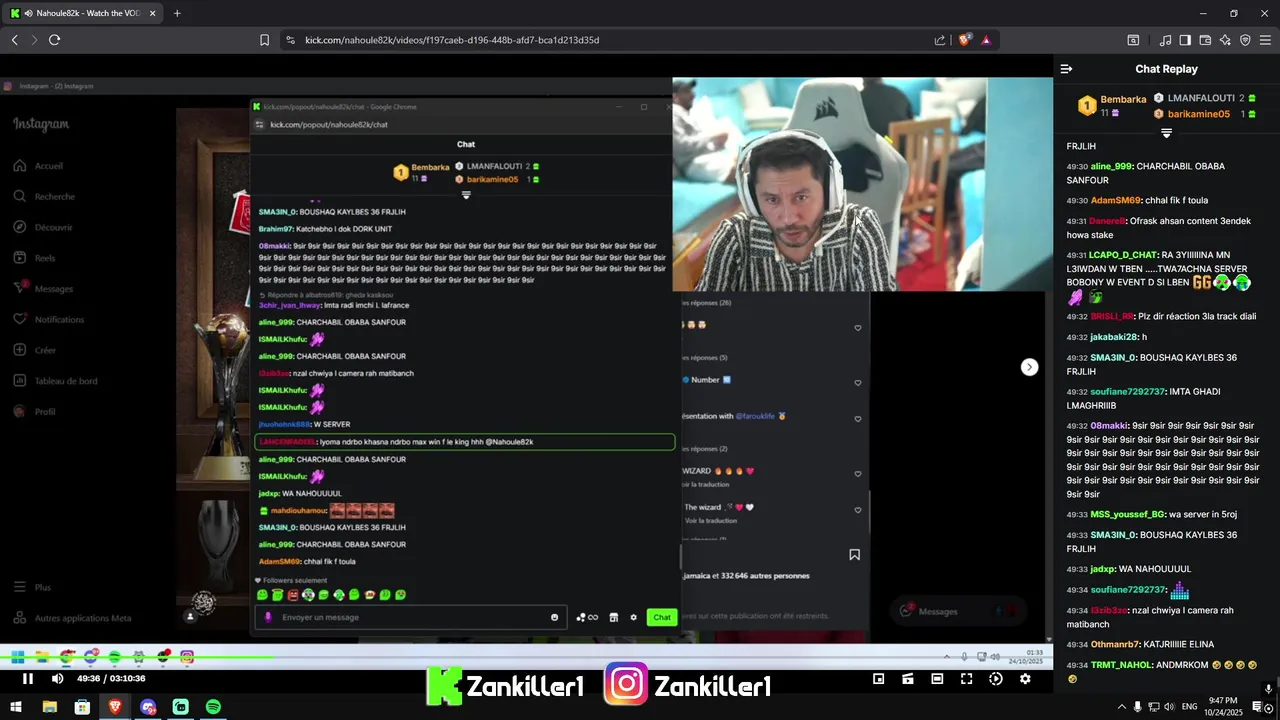Click Créer in Instagram sidebar

click(45, 351)
